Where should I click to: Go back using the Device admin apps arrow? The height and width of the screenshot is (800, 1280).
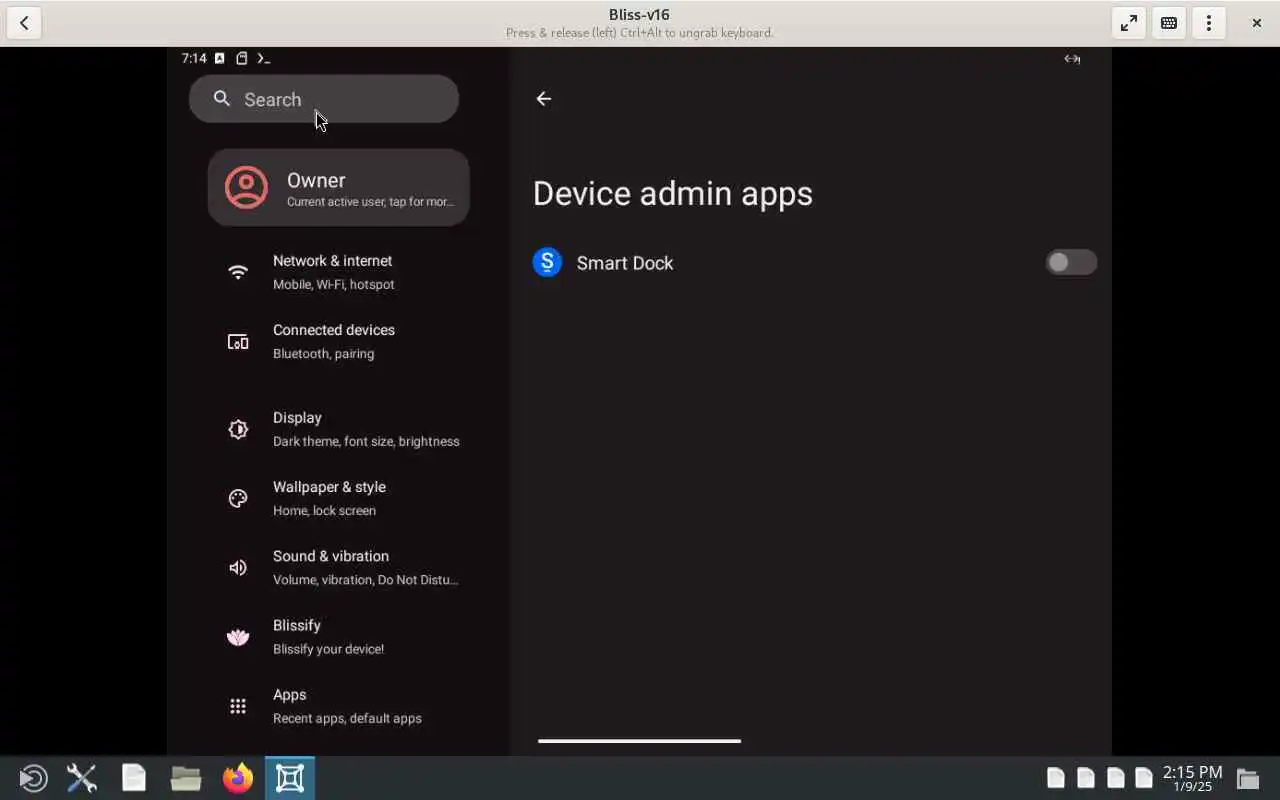tap(544, 99)
